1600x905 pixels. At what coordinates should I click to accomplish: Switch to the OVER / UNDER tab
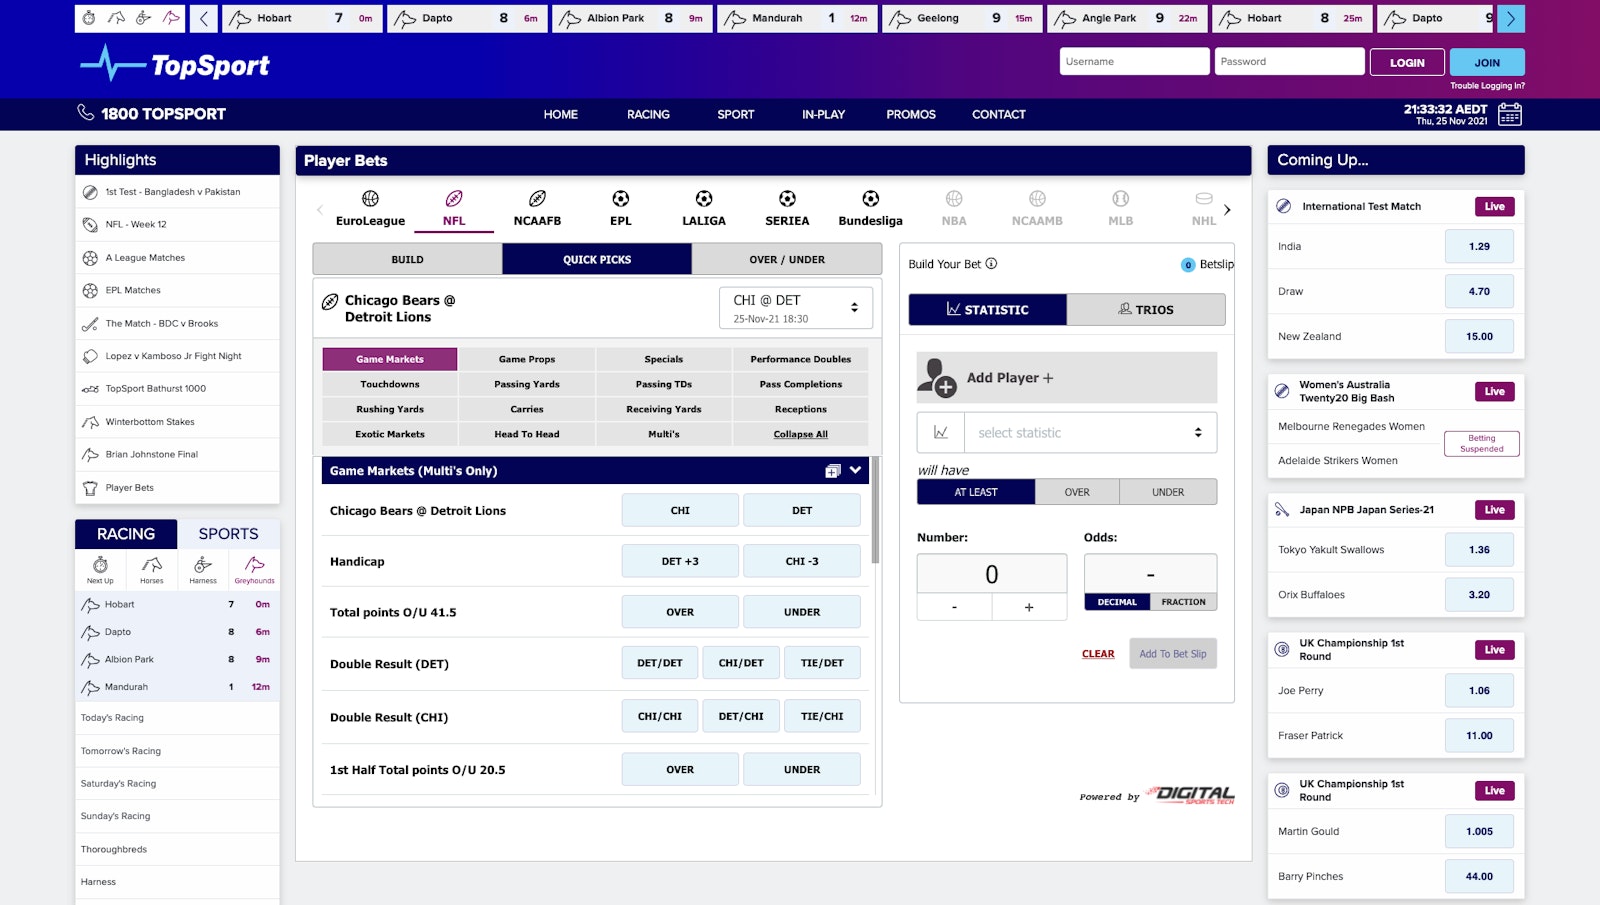[786, 259]
